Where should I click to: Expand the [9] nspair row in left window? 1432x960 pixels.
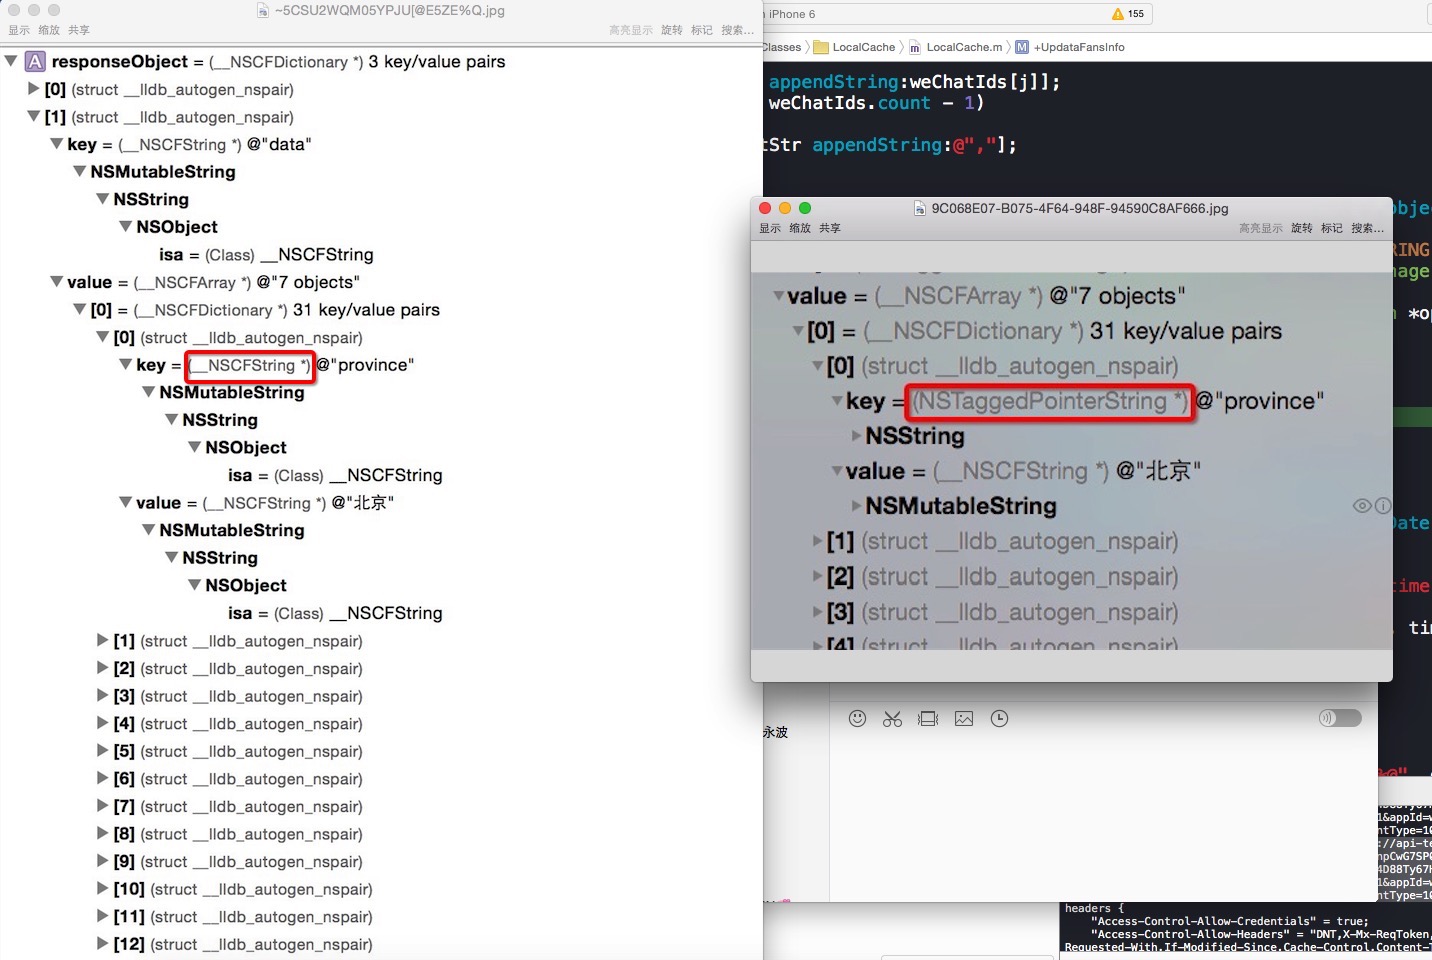(x=102, y=861)
